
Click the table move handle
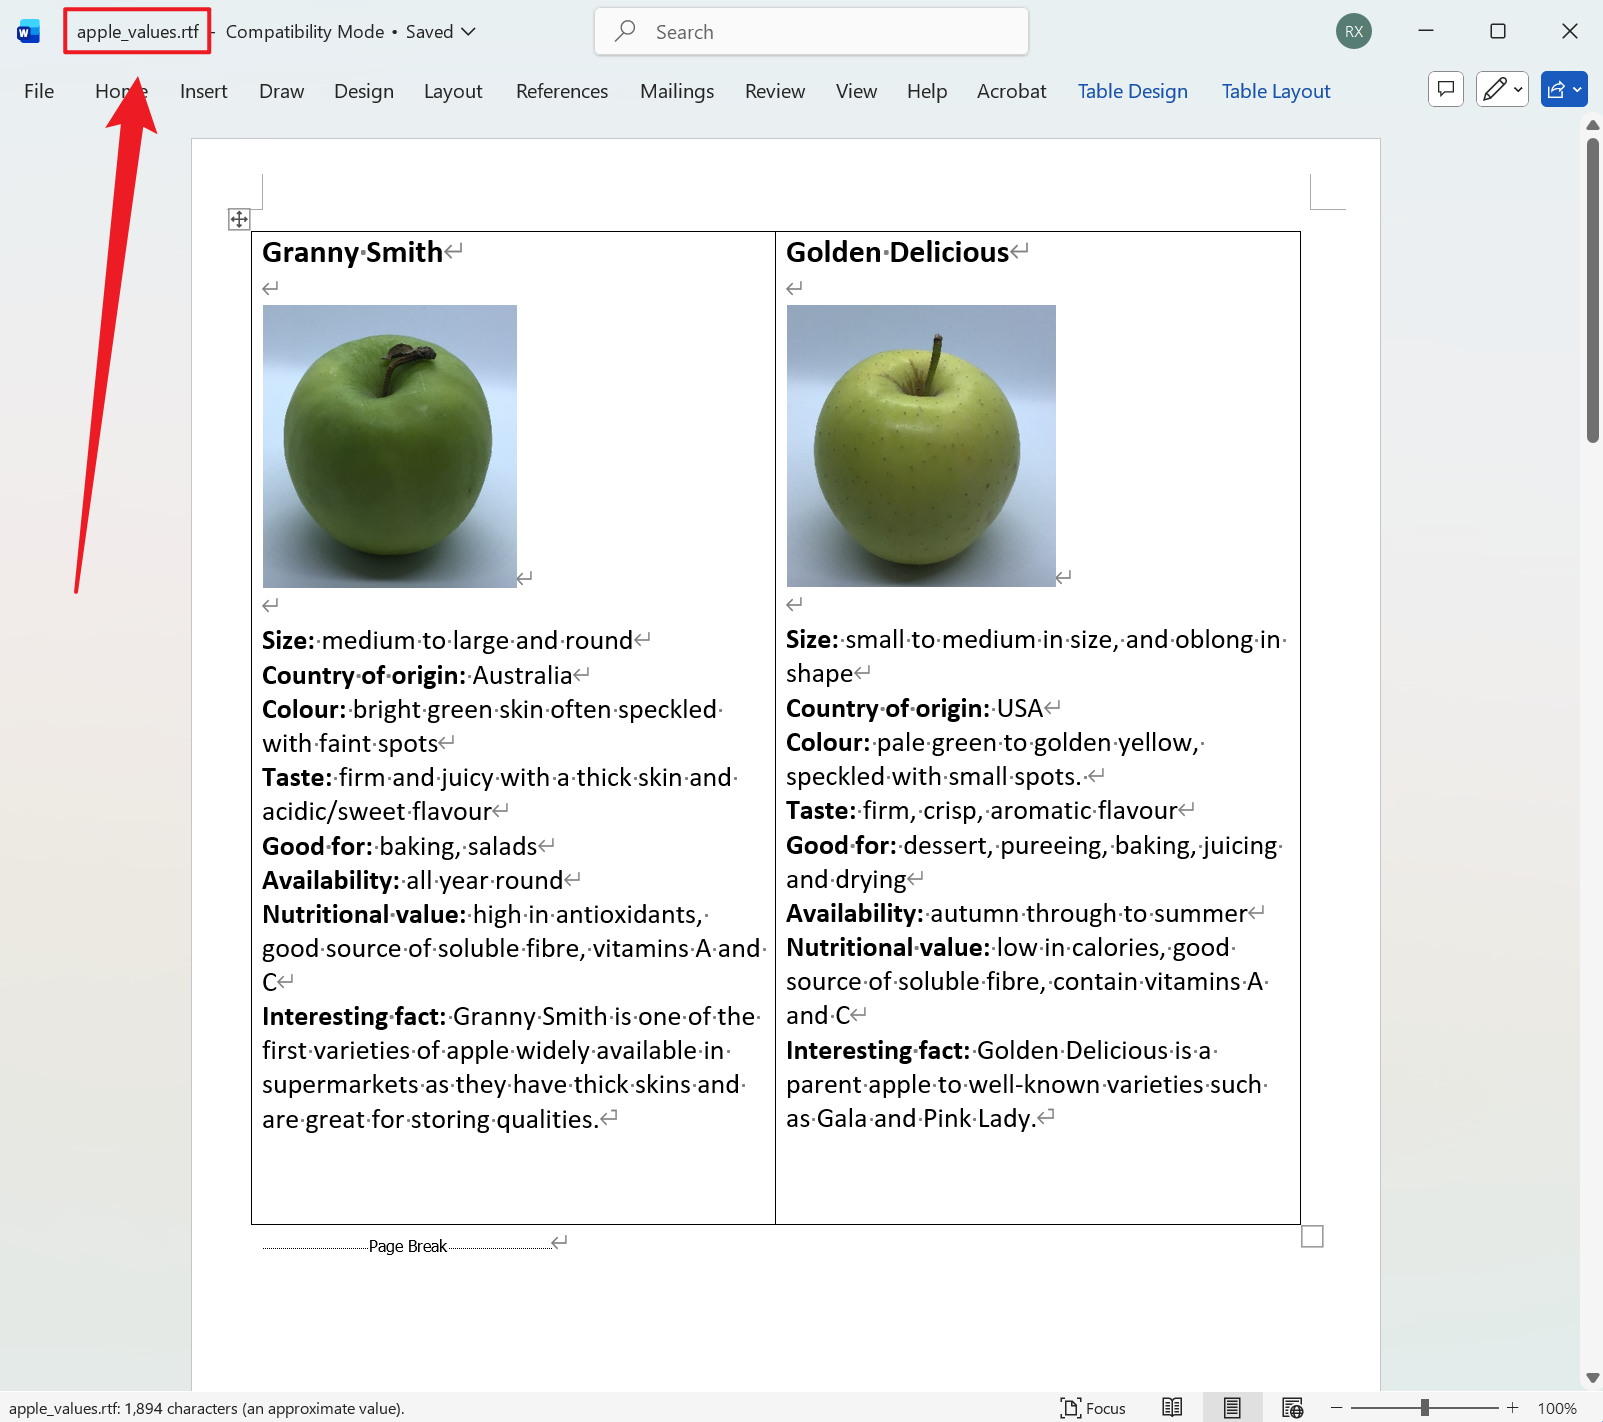pyautogui.click(x=239, y=219)
